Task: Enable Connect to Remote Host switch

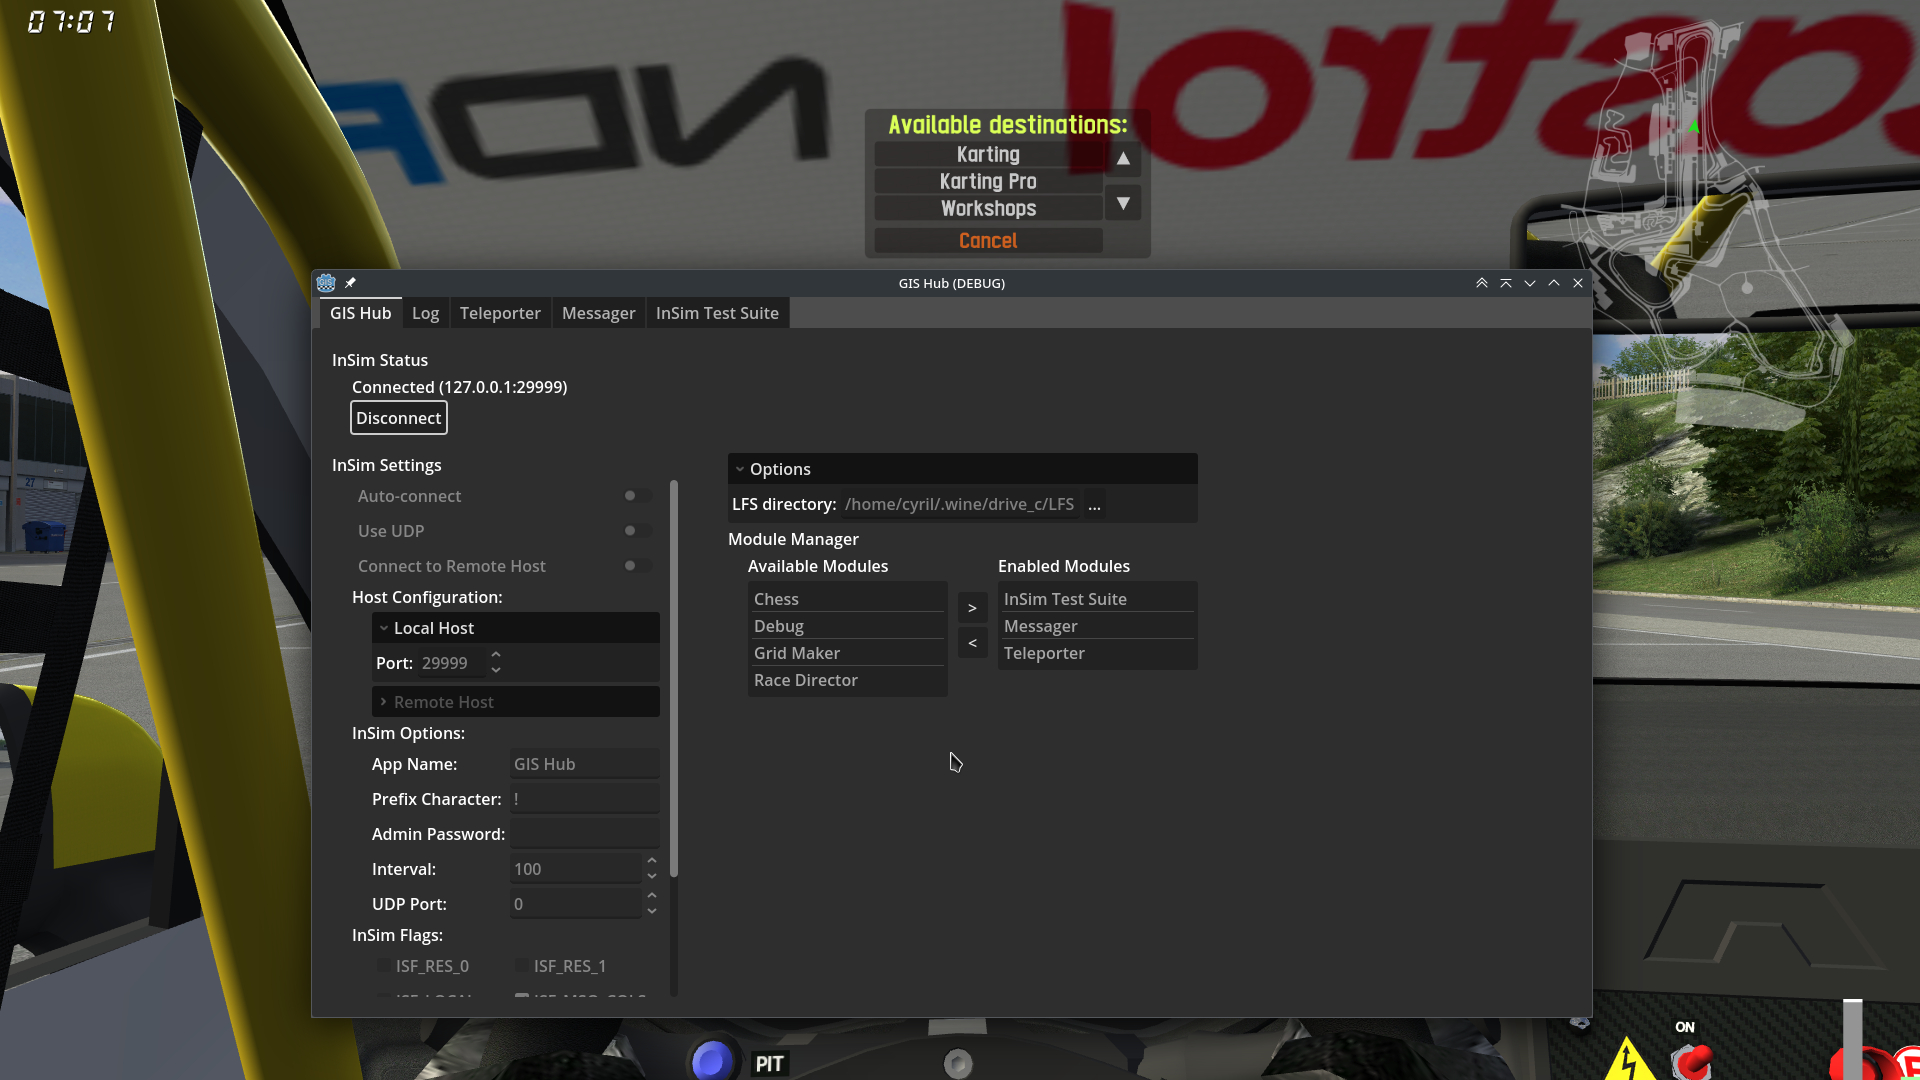Action: [636, 566]
